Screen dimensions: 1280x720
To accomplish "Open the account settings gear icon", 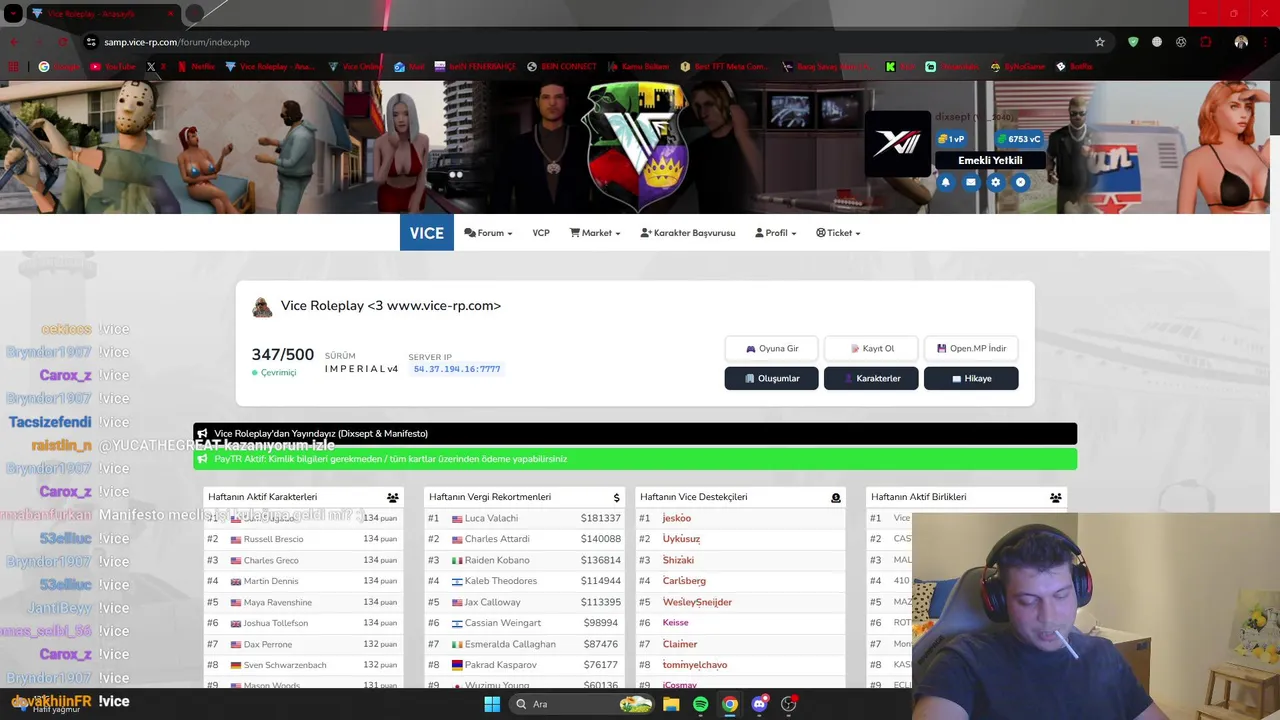I will click(995, 182).
